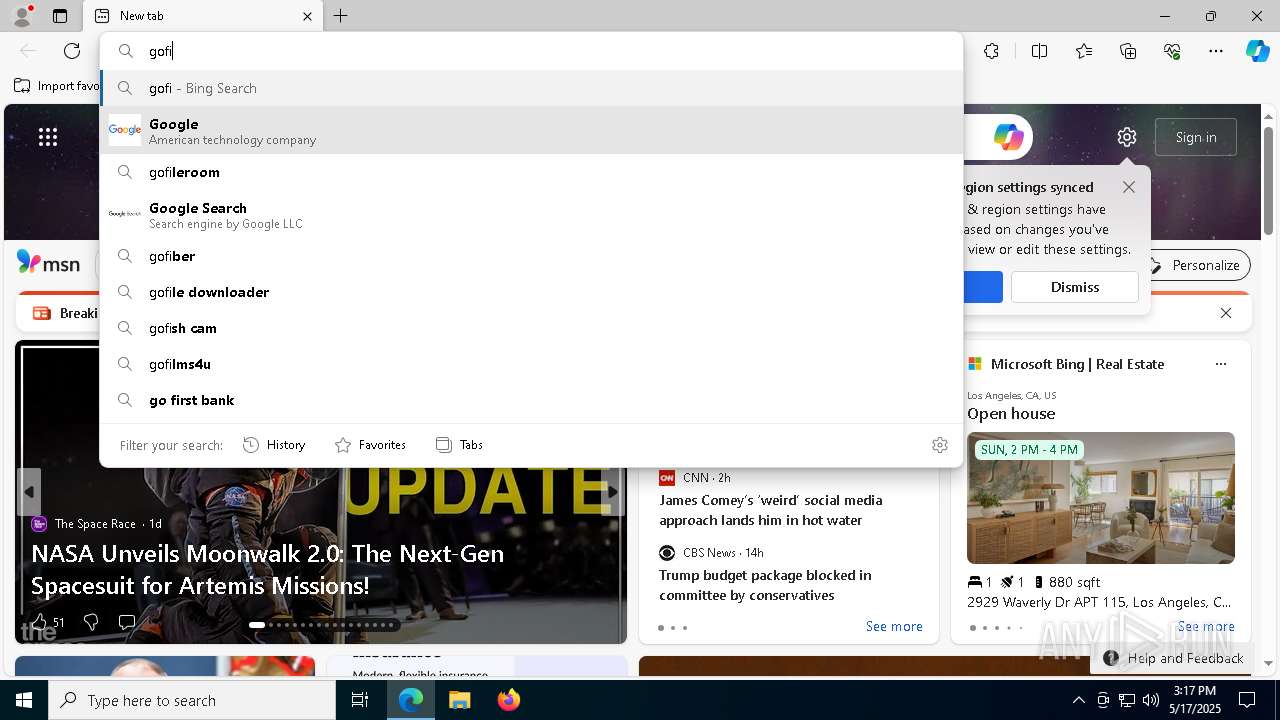This screenshot has height=720, width=1280.
Task: Click See more in news card
Action: point(894,627)
